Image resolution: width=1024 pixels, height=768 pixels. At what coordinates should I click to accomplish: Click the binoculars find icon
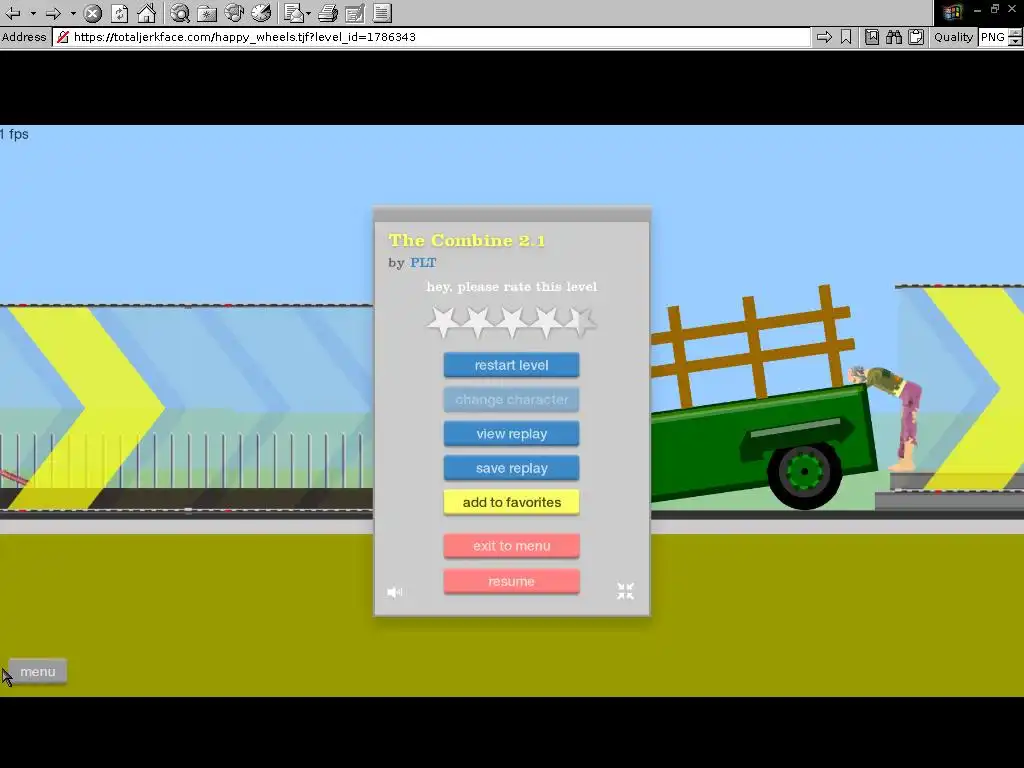tap(894, 37)
